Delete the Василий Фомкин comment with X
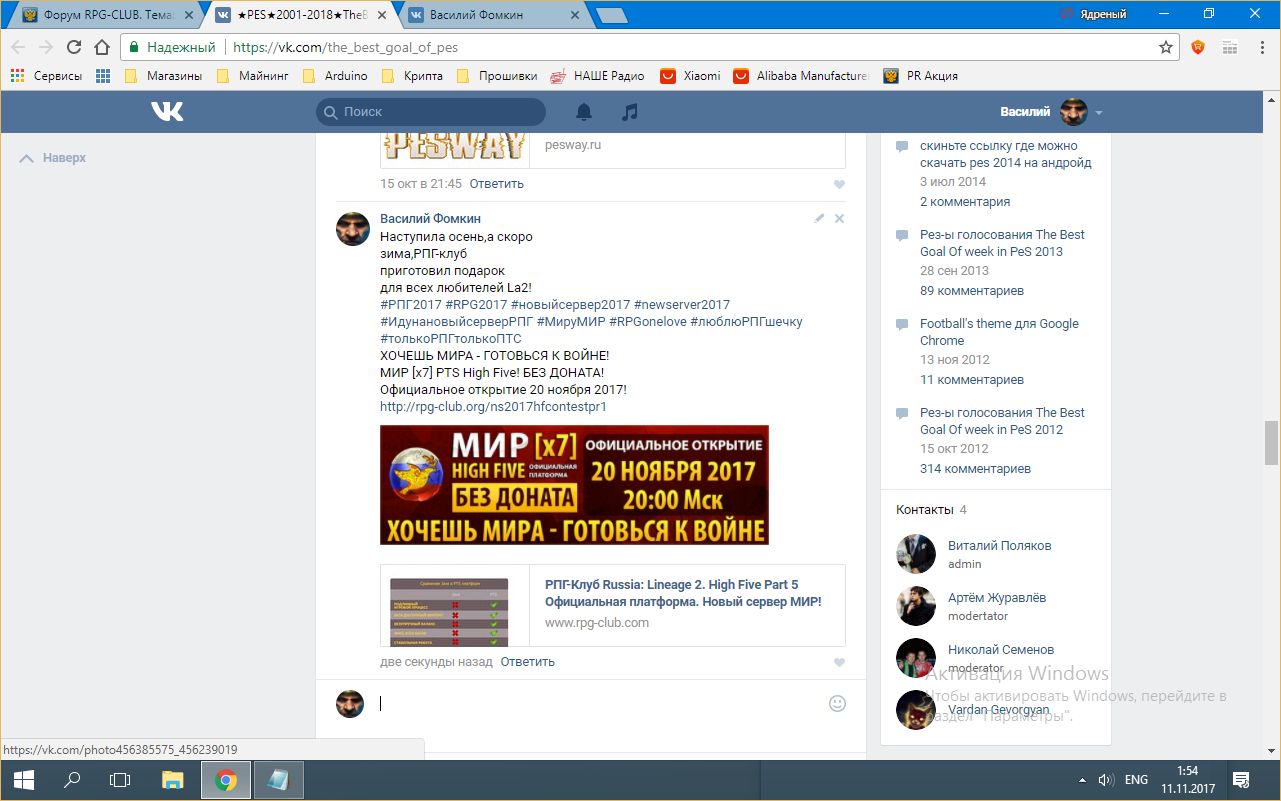Image resolution: width=1281 pixels, height=801 pixels. [x=839, y=218]
